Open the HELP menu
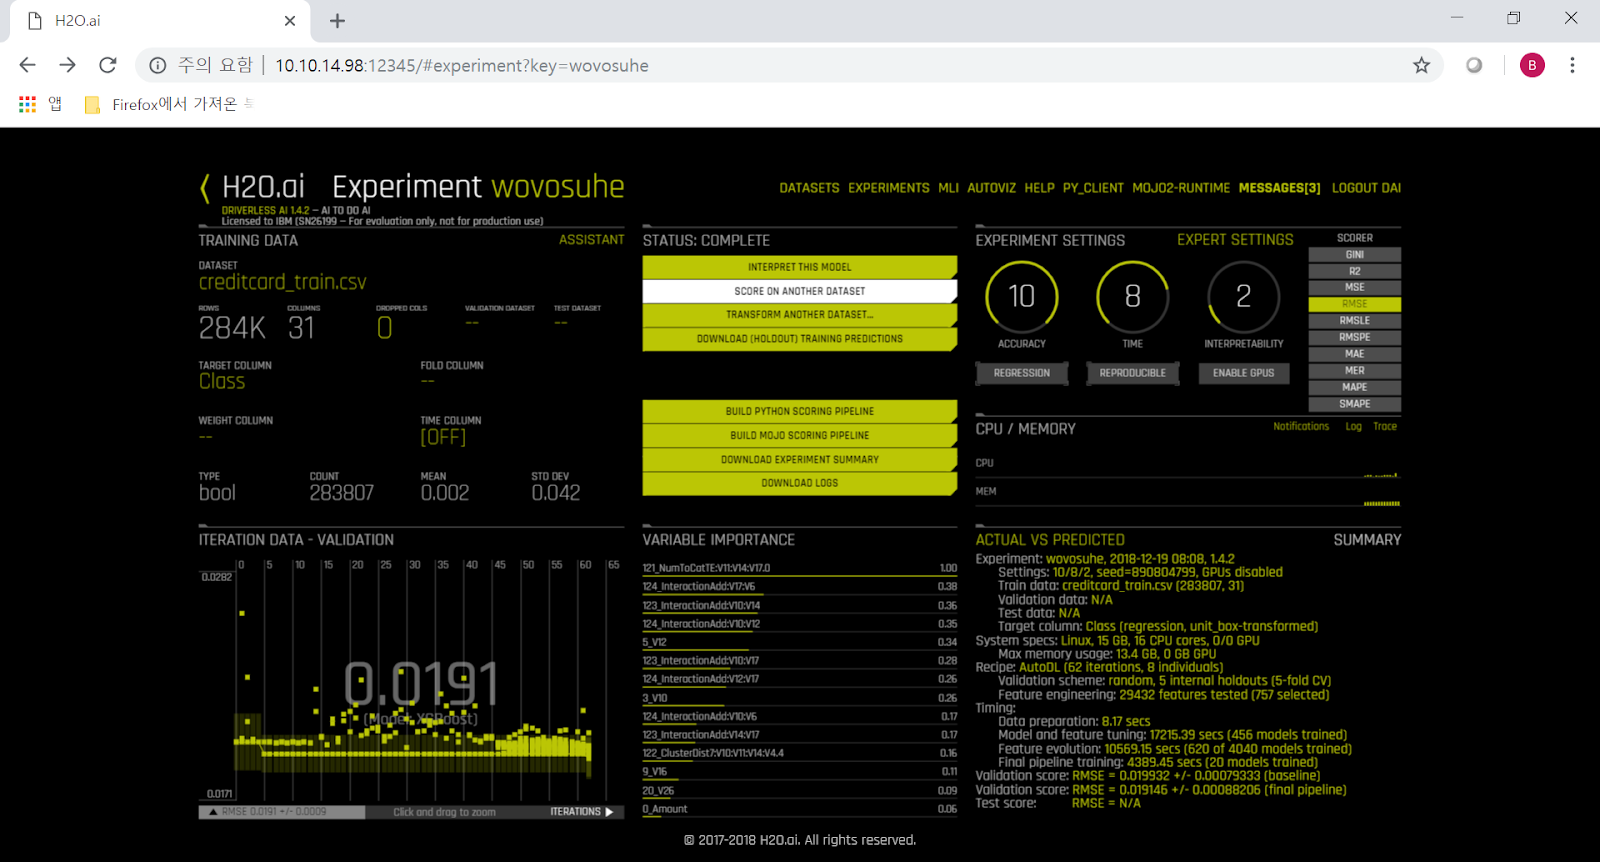The height and width of the screenshot is (862, 1600). click(1039, 188)
